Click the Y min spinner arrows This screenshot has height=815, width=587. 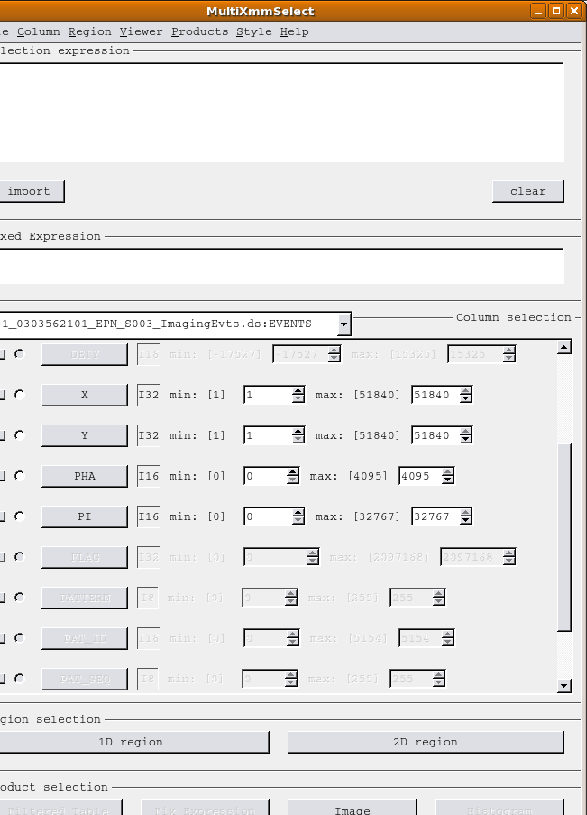pyautogui.click(x=298, y=435)
